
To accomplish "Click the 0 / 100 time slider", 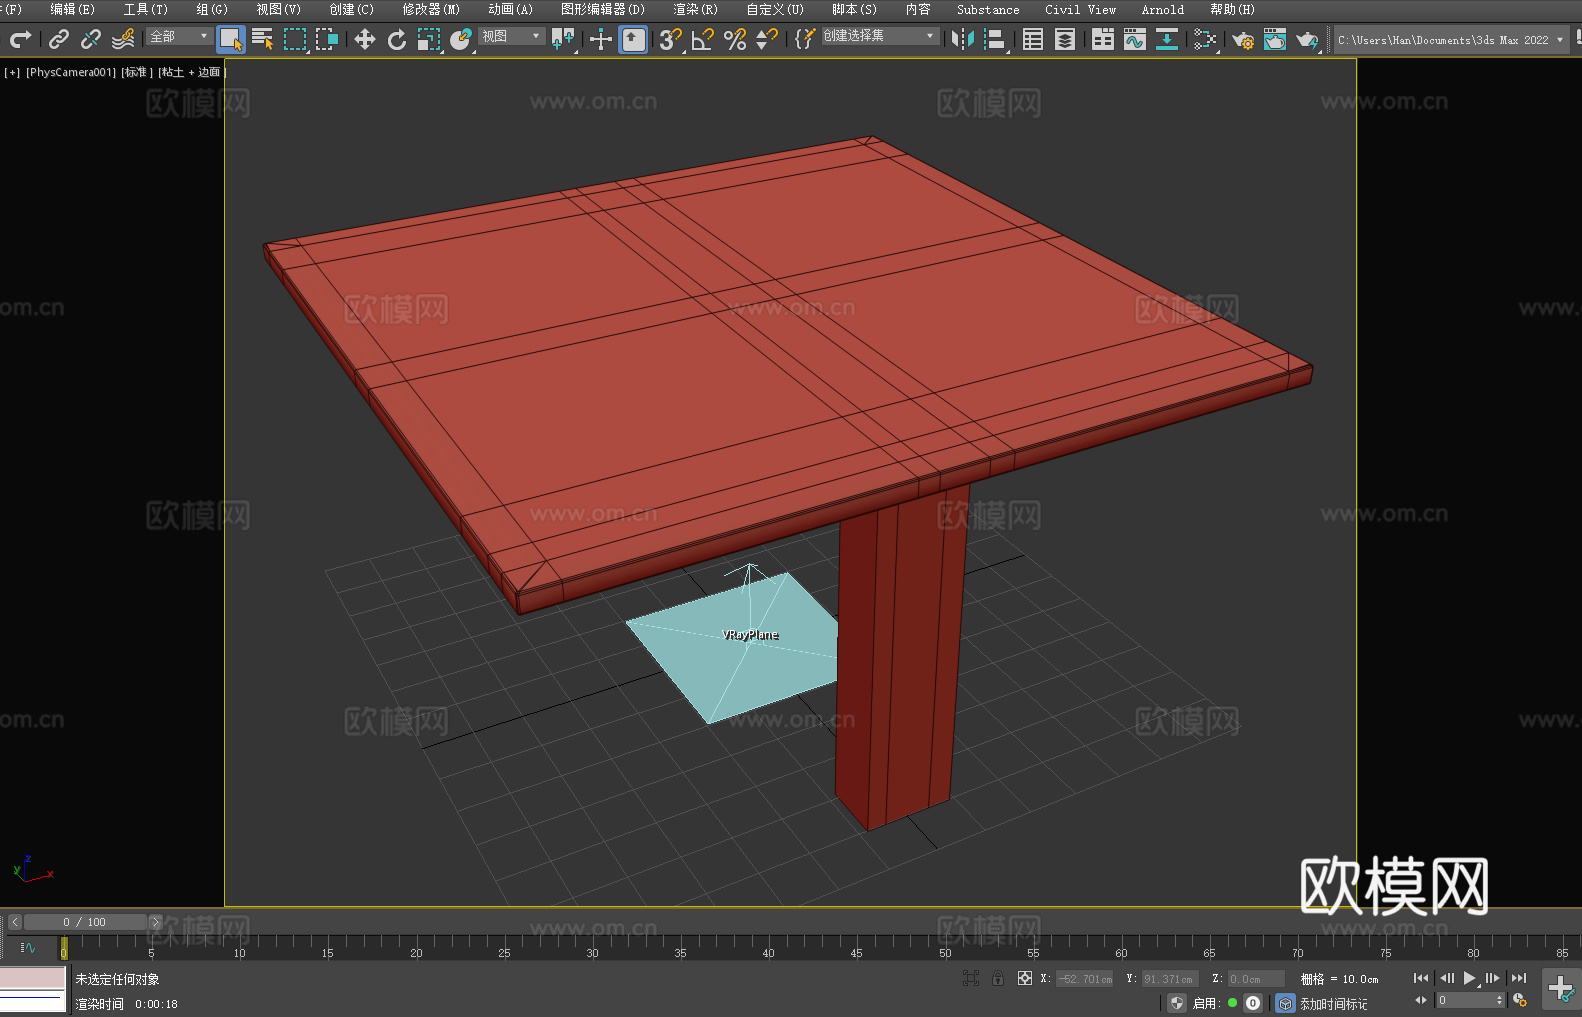I will (85, 922).
